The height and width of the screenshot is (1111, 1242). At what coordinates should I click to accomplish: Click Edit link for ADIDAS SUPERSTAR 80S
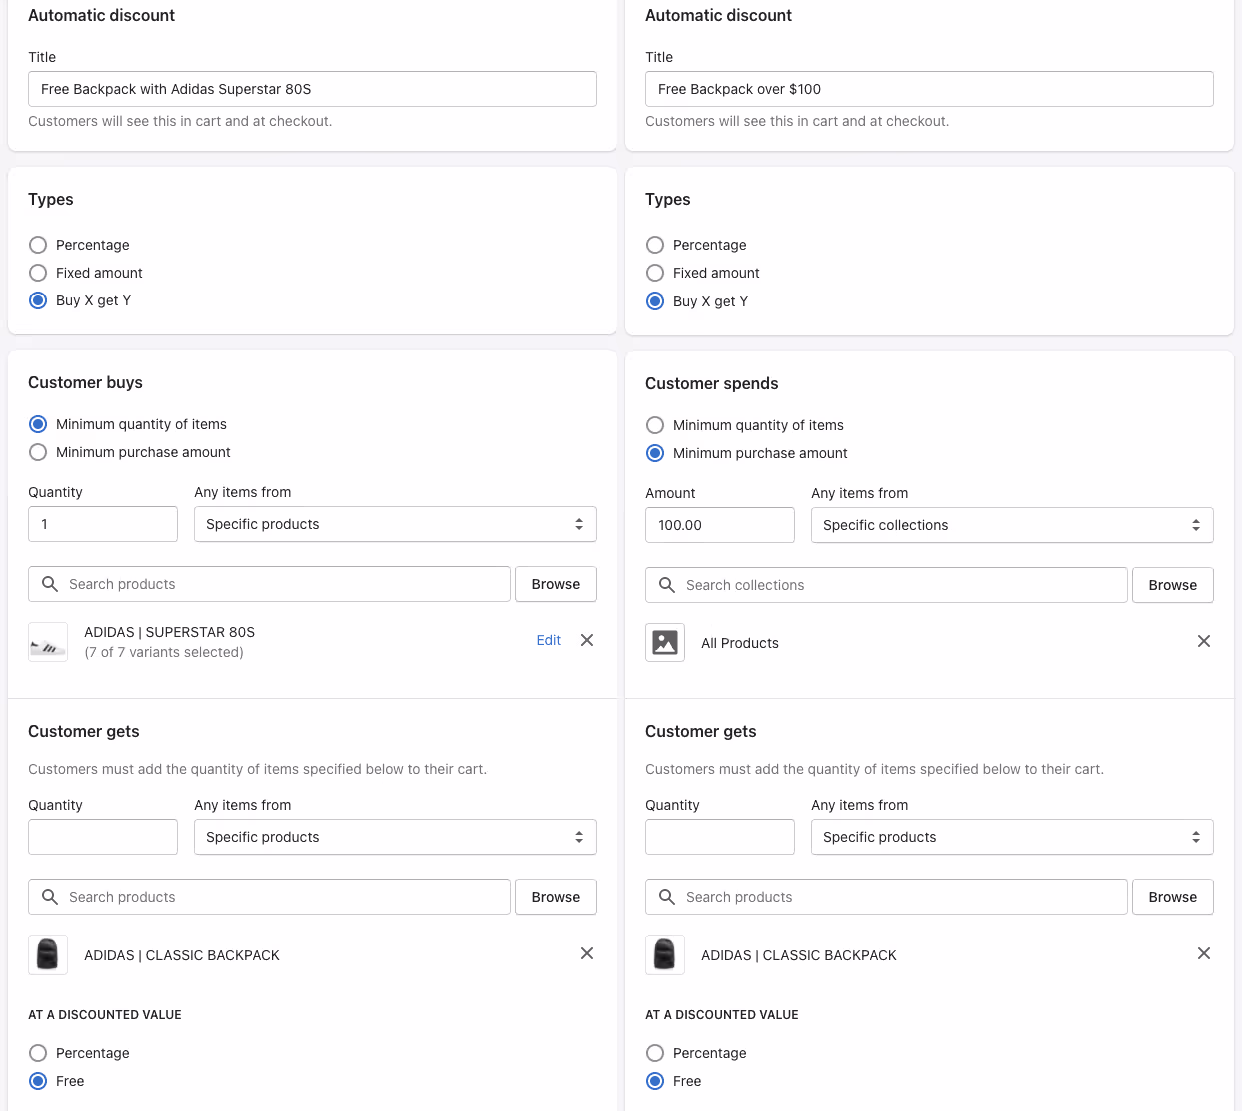(548, 640)
